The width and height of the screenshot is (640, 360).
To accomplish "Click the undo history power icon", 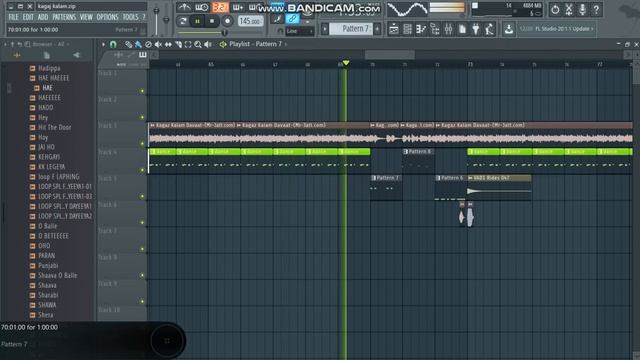I will point(555,9).
